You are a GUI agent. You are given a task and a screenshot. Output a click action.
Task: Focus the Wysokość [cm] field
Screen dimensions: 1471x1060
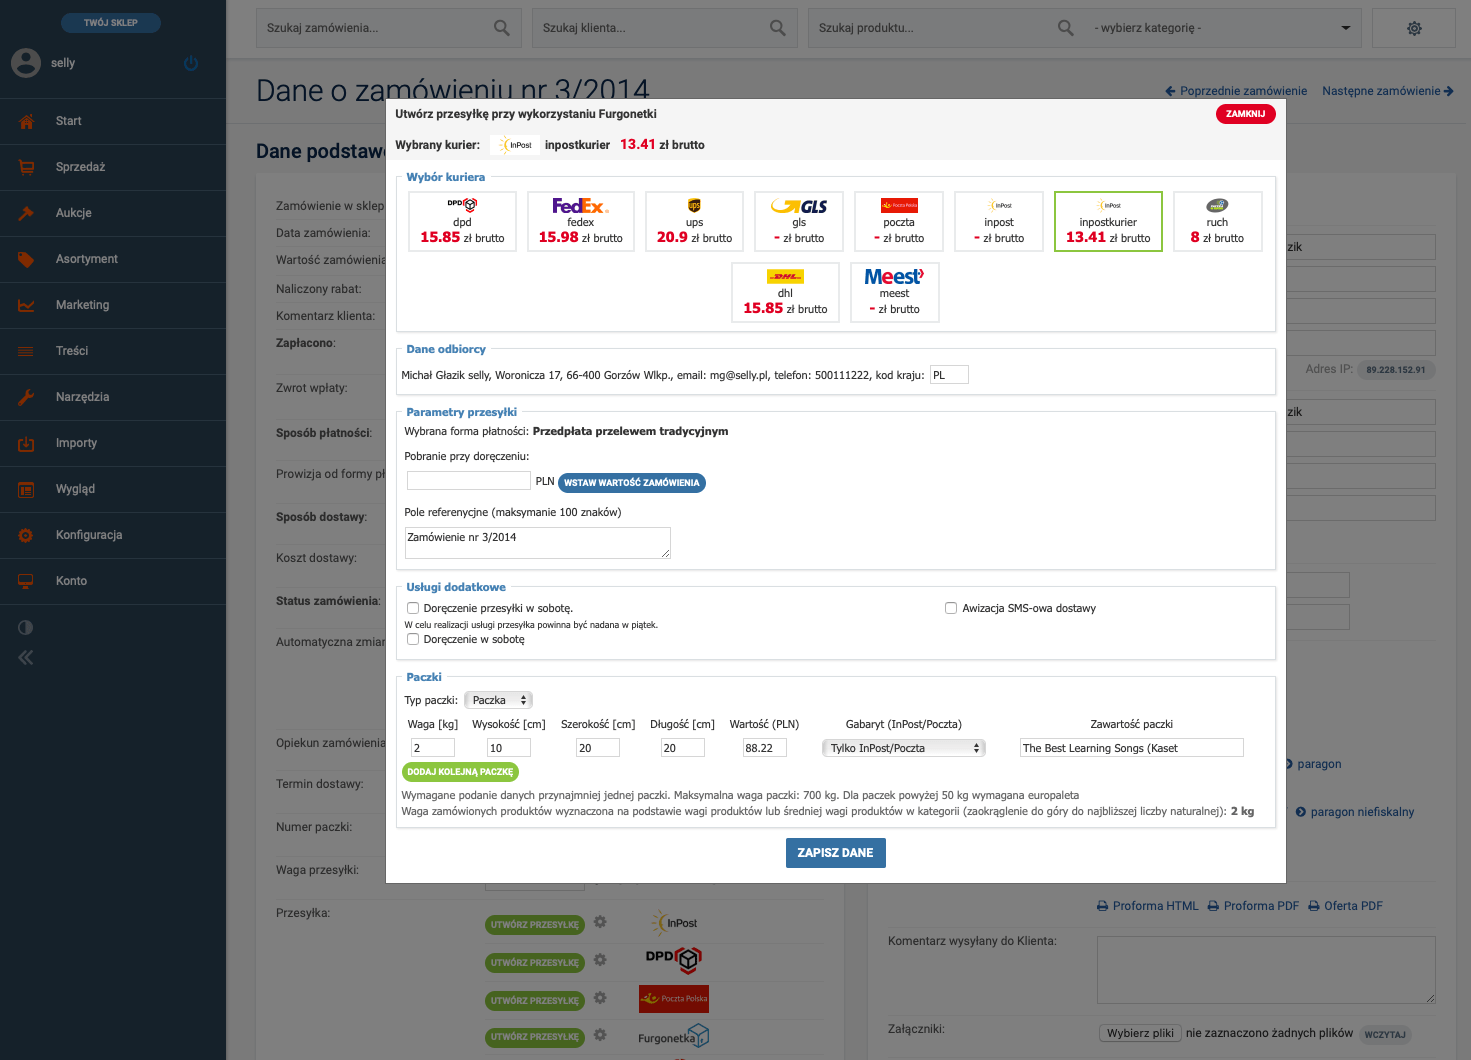[x=509, y=748]
